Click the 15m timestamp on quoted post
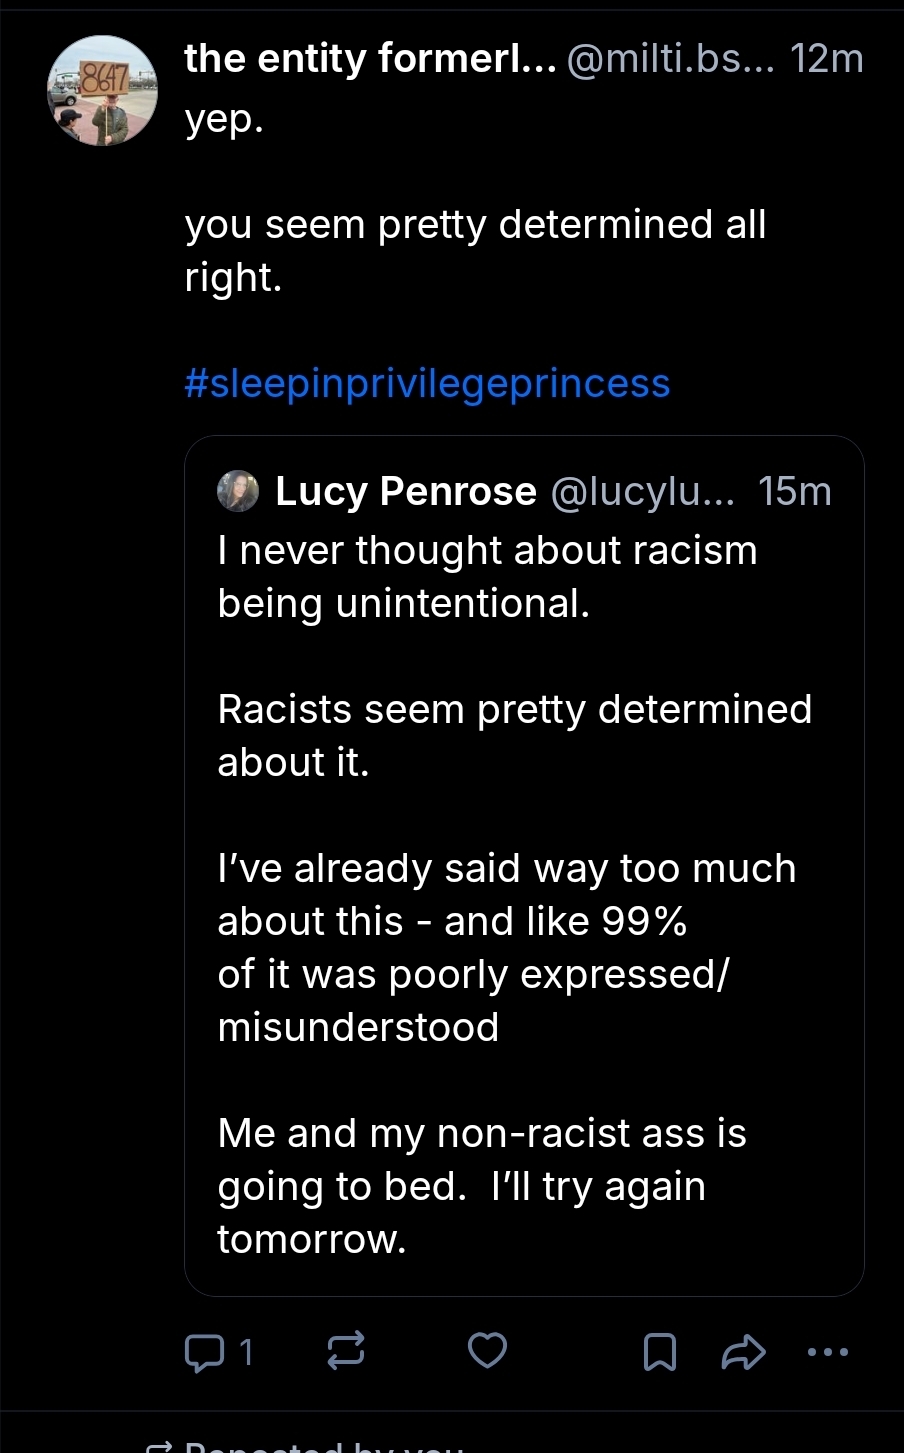904x1453 pixels. pos(795,491)
